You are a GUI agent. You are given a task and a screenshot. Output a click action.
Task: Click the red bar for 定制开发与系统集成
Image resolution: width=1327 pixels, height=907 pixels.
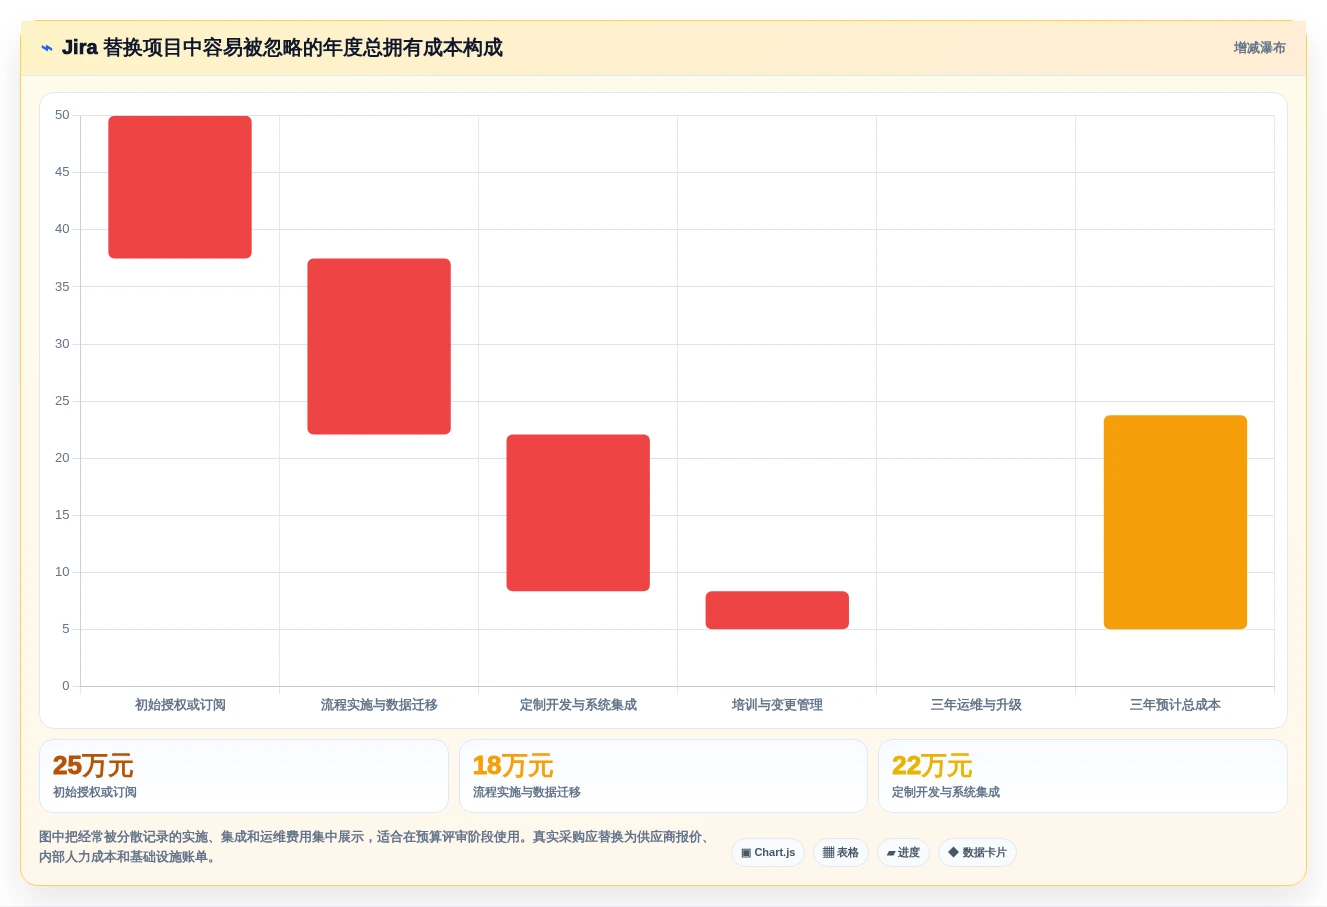coord(578,513)
